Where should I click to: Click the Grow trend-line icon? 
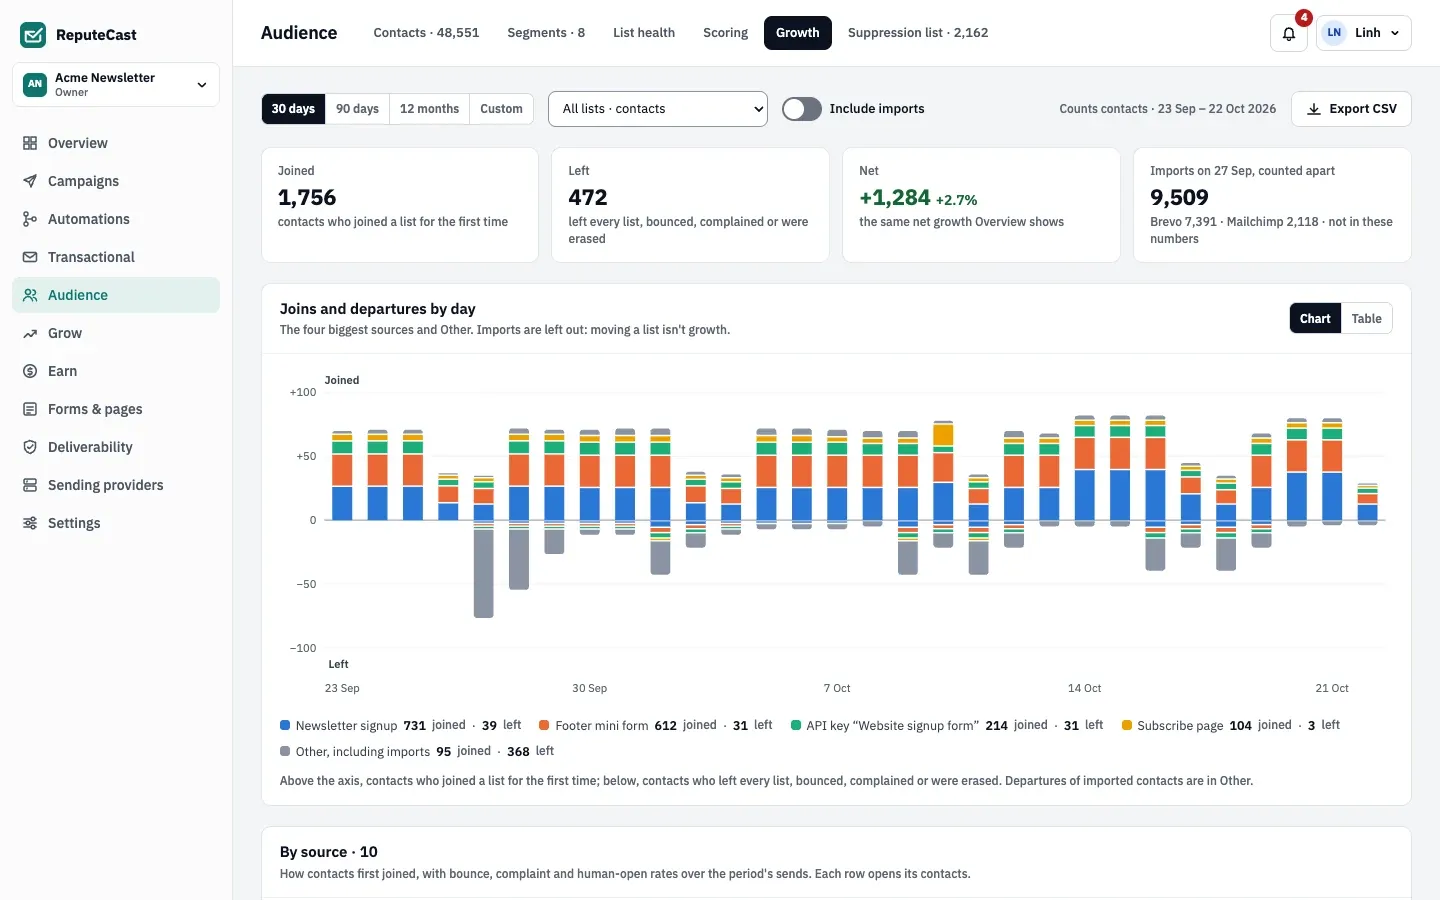pos(30,333)
